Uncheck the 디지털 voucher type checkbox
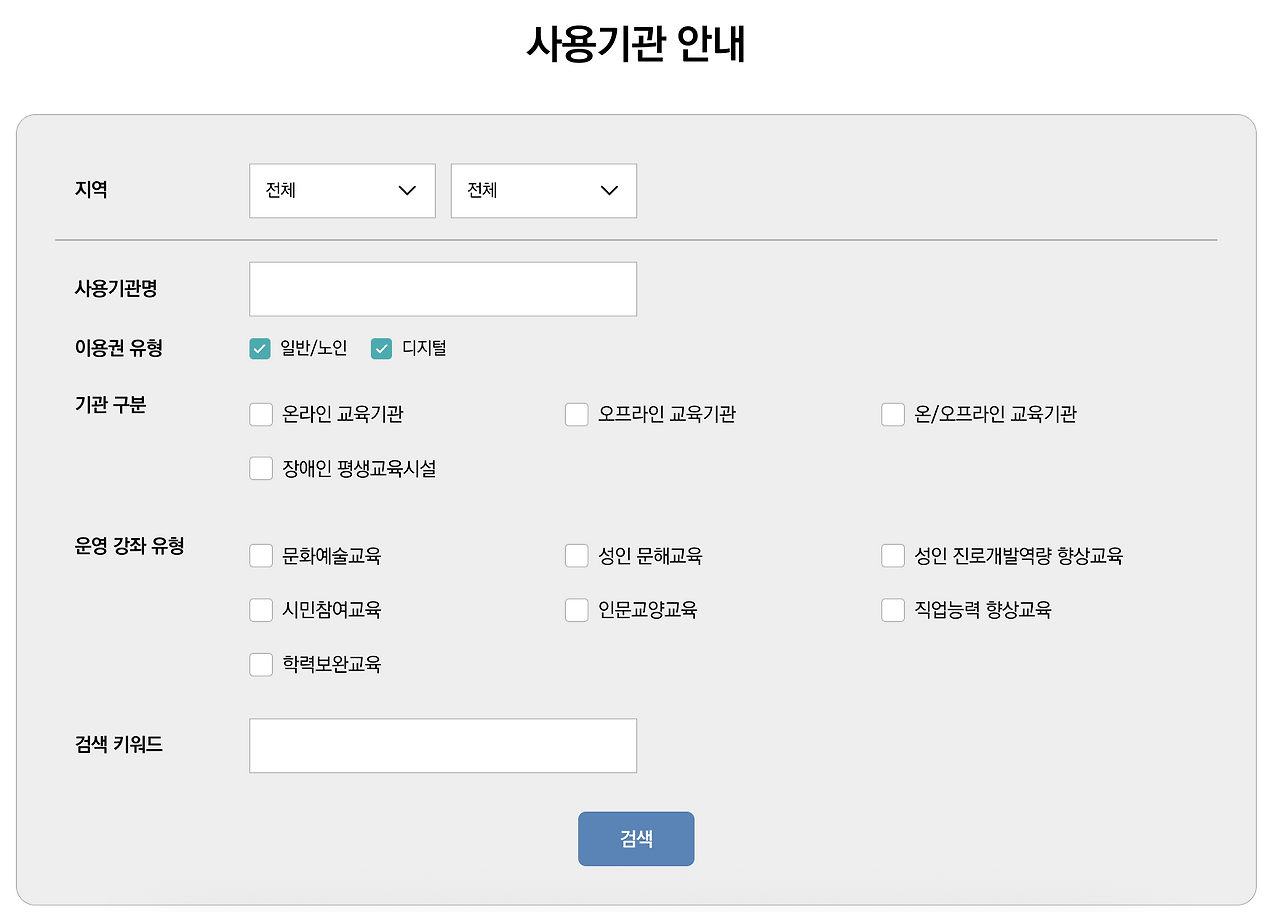Screen dimensions: 1280x912 click(x=381, y=348)
